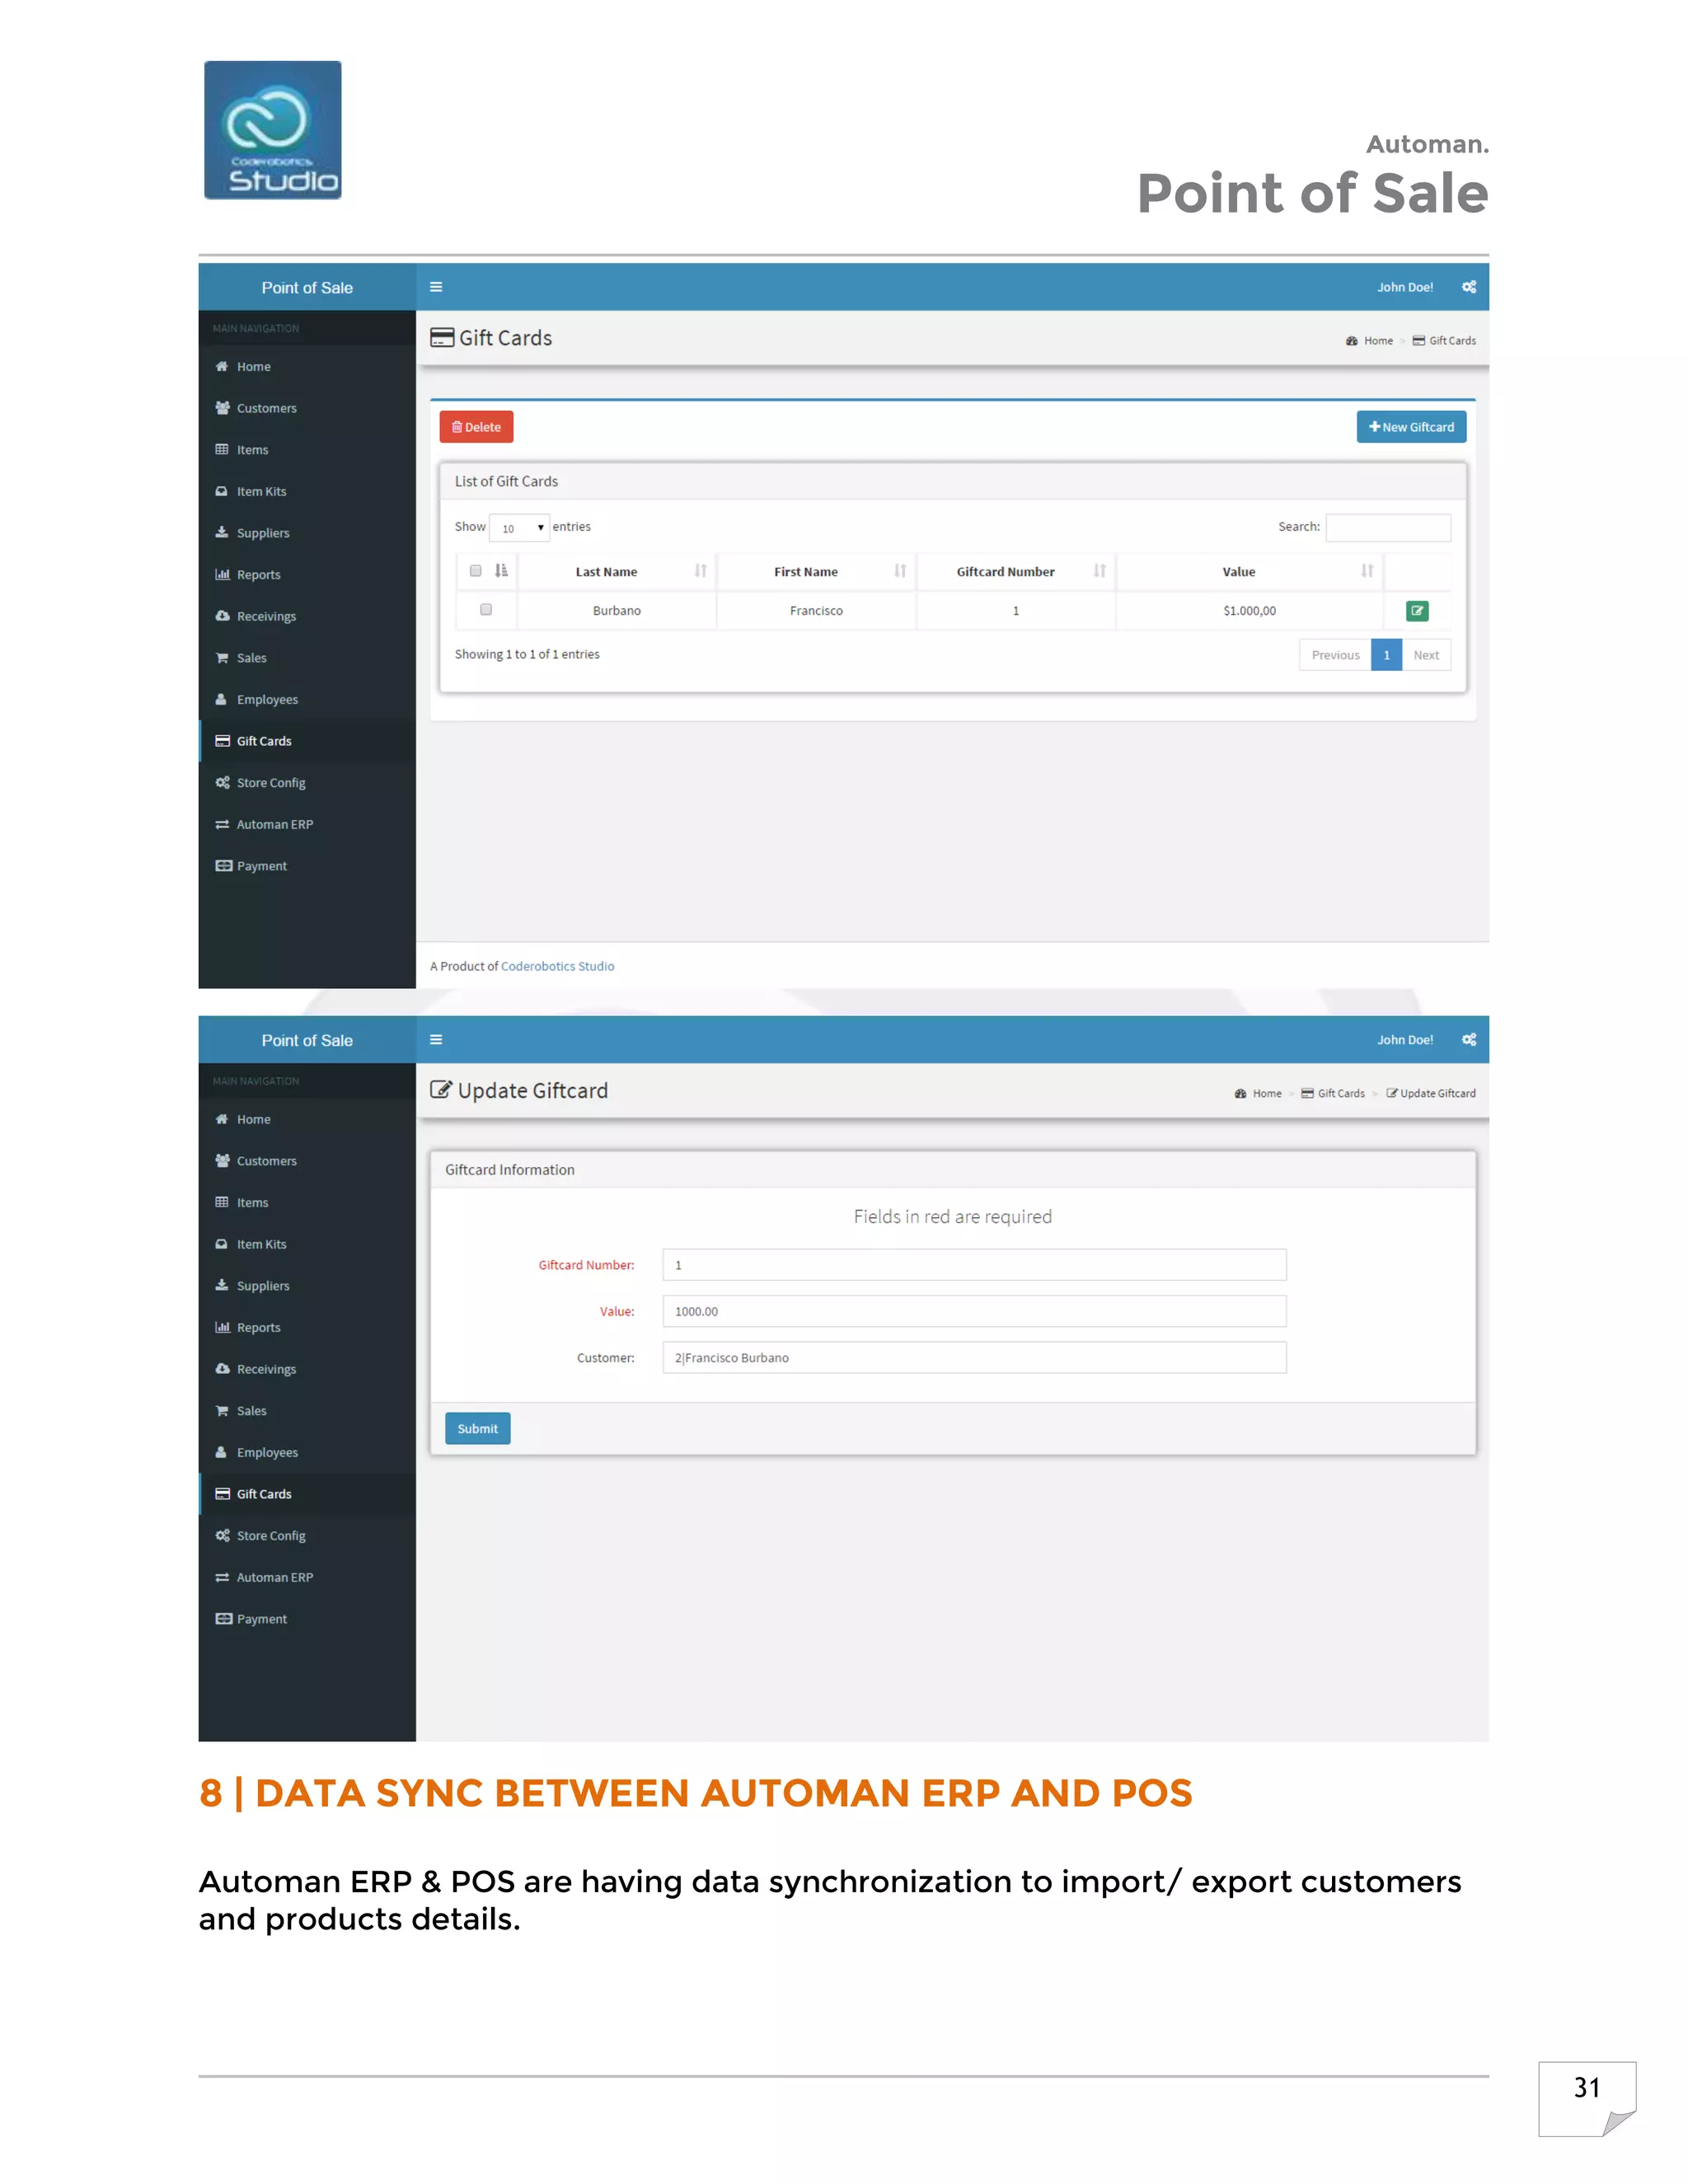Screen dimensions: 1688x2184
Task: Open Automan ERP in upper sidebar
Action: coord(307,825)
